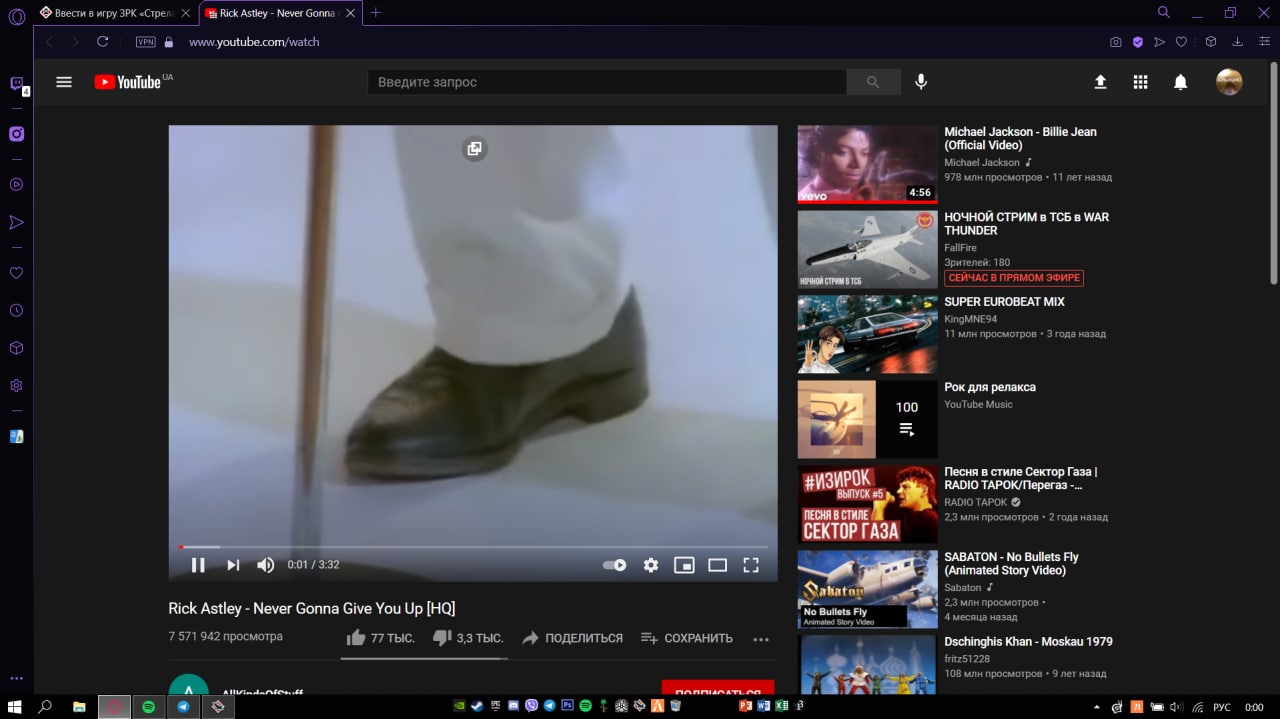Image resolution: width=1280 pixels, height=719 pixels.
Task: Open Twitch in the Opera sidebar
Action: coord(17,85)
